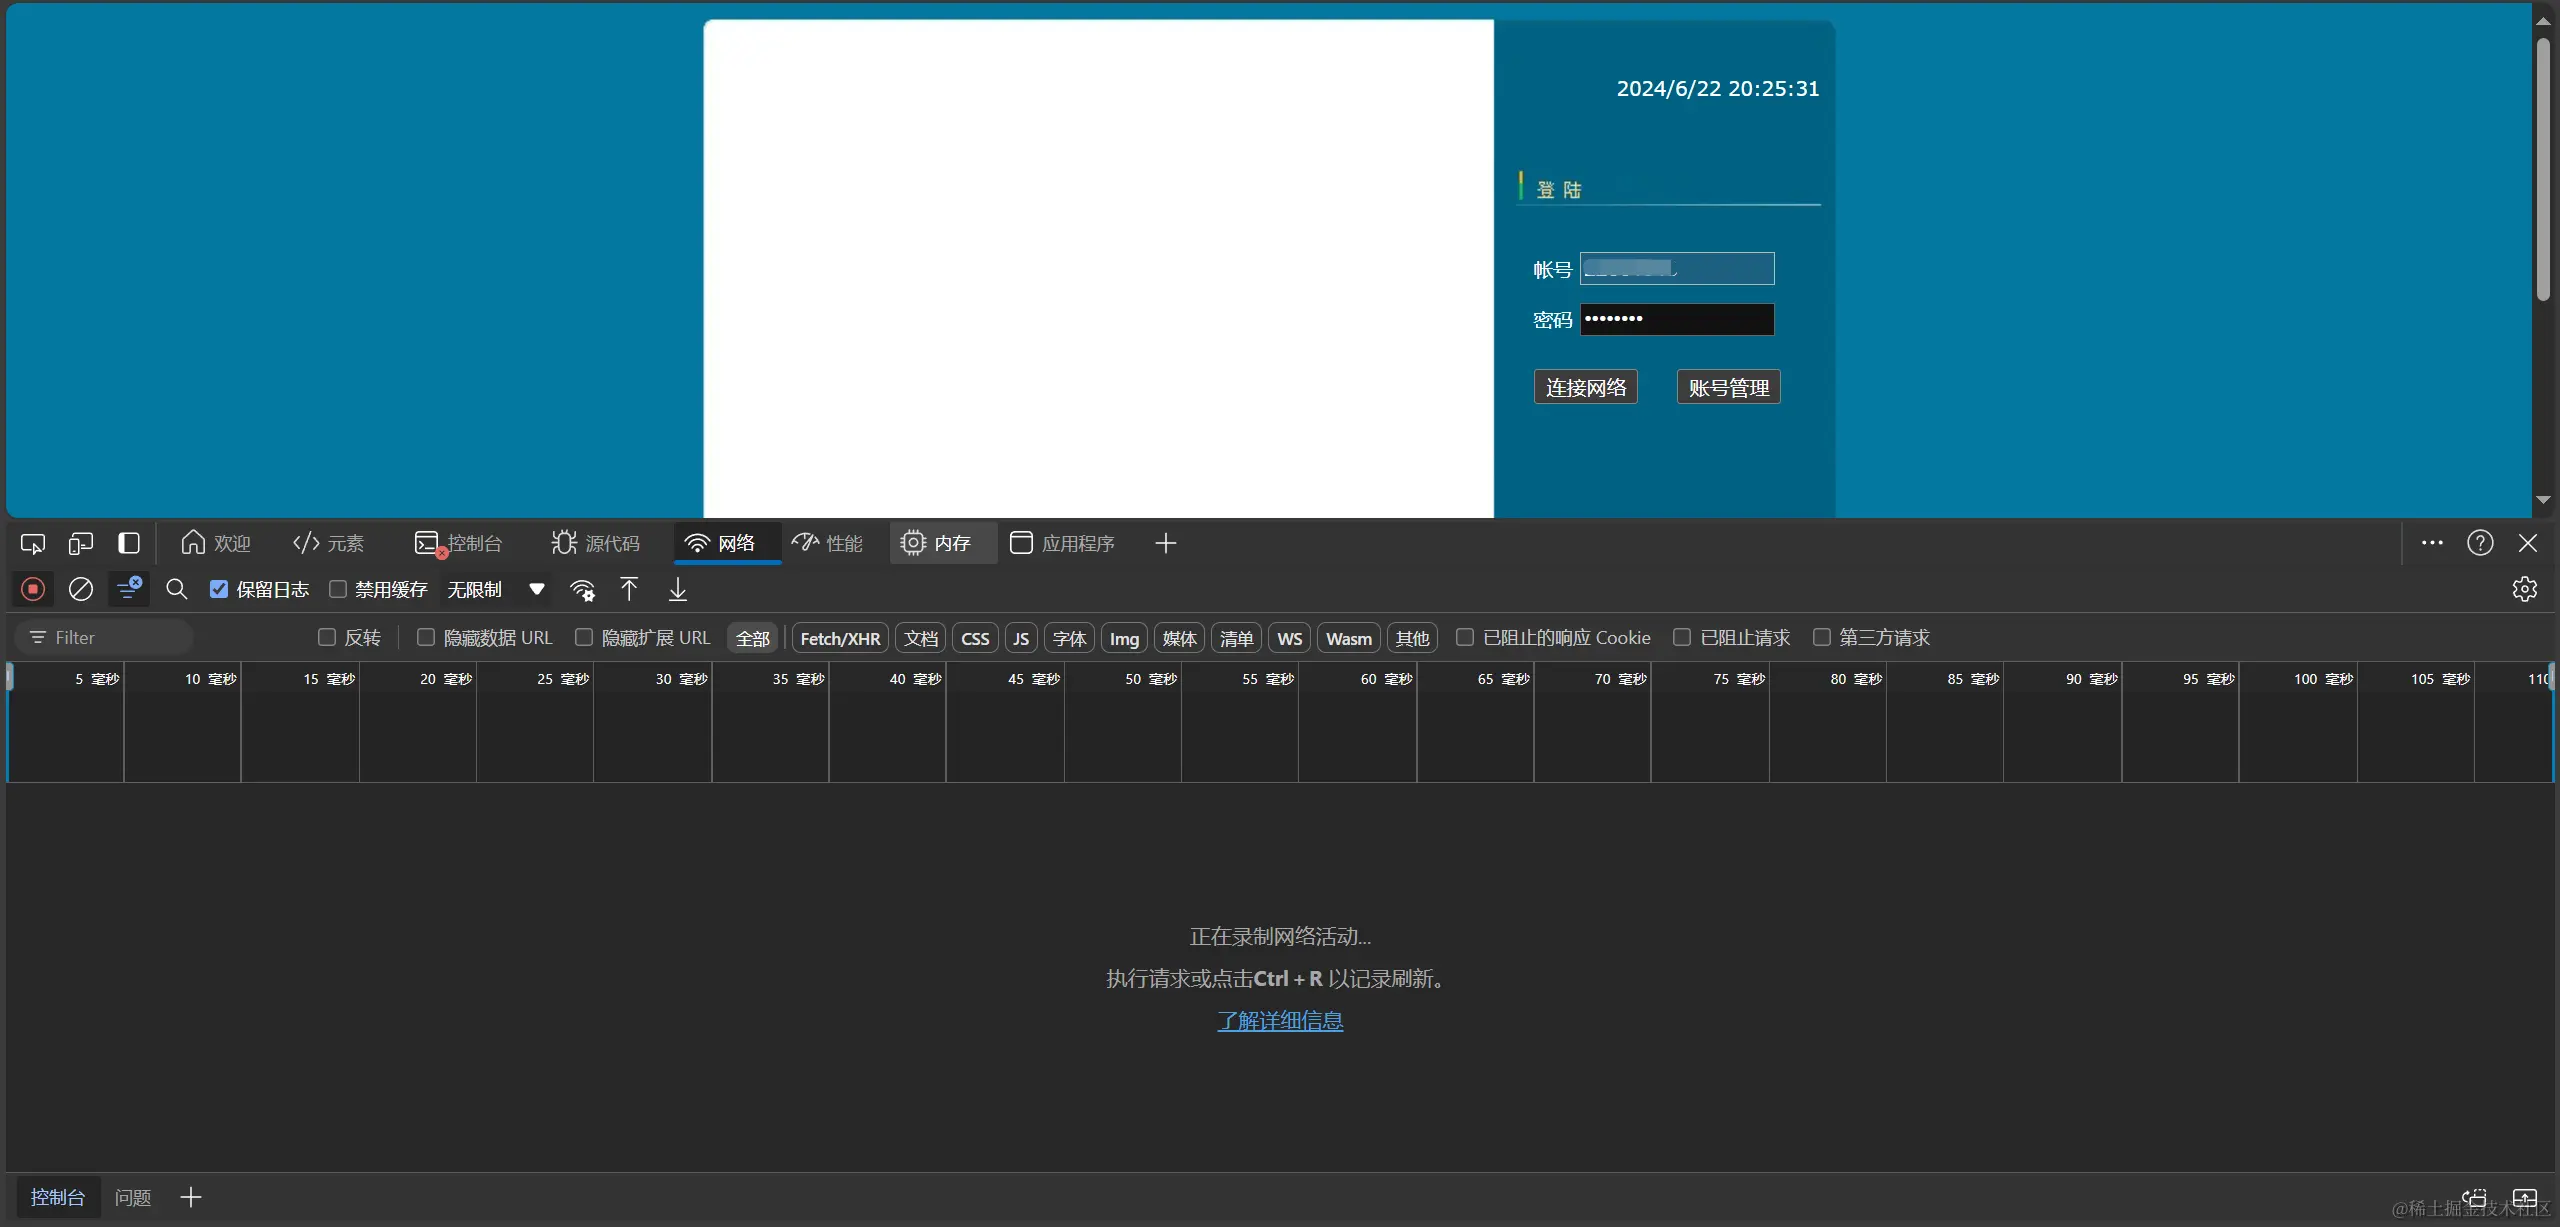This screenshot has width=2560, height=1227.
Task: Switch to the 元素 tab
Action: (329, 543)
